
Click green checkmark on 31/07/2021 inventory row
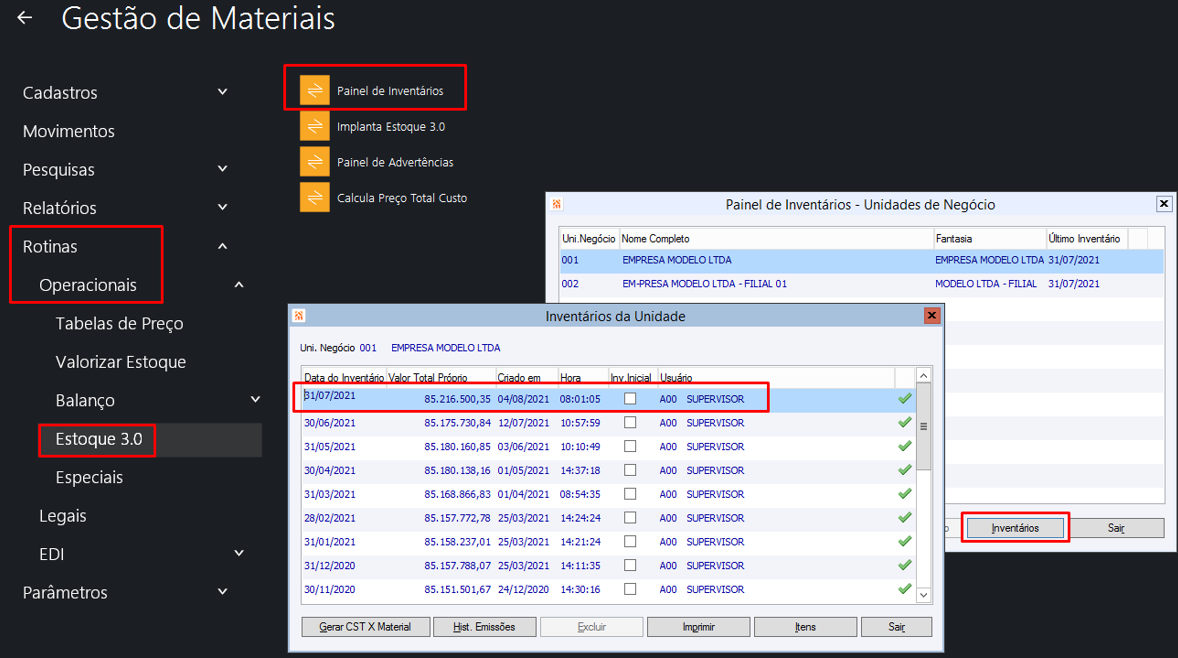coord(905,399)
